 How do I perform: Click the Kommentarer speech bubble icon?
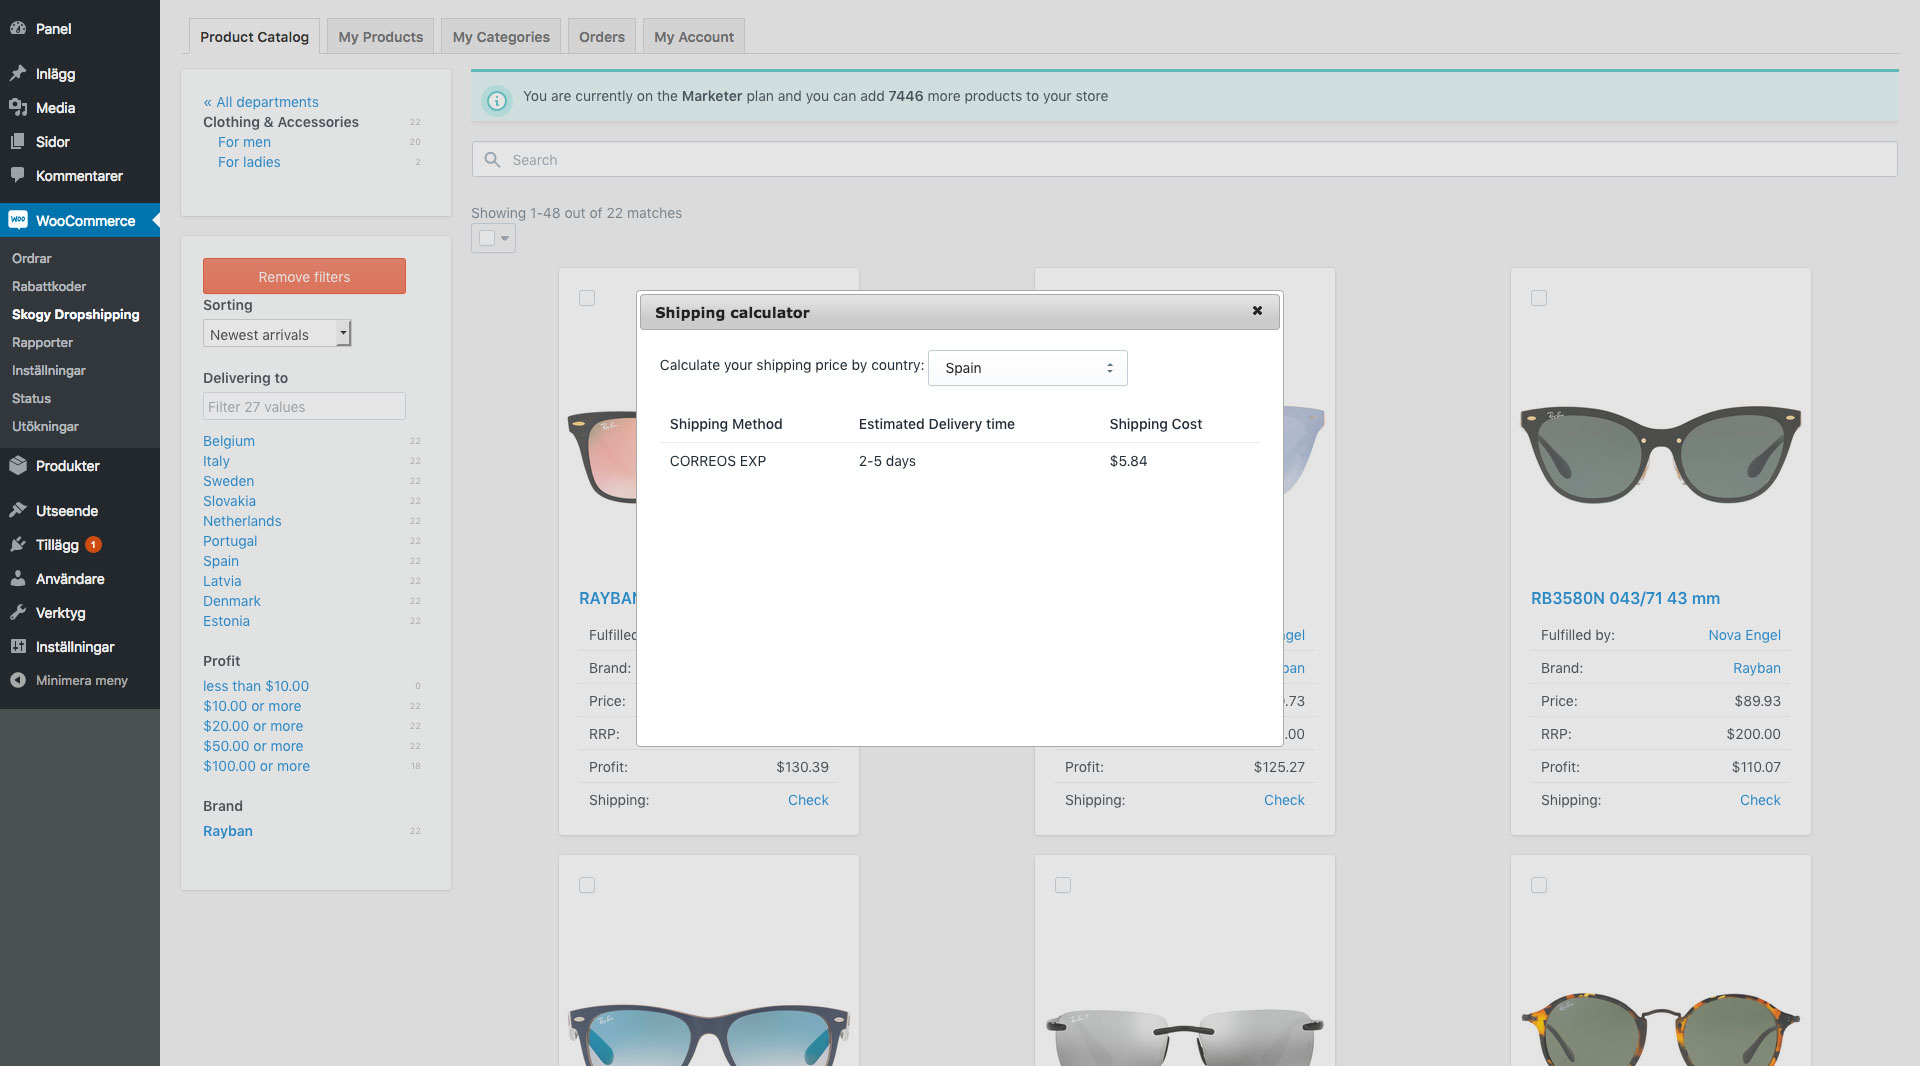coord(18,175)
